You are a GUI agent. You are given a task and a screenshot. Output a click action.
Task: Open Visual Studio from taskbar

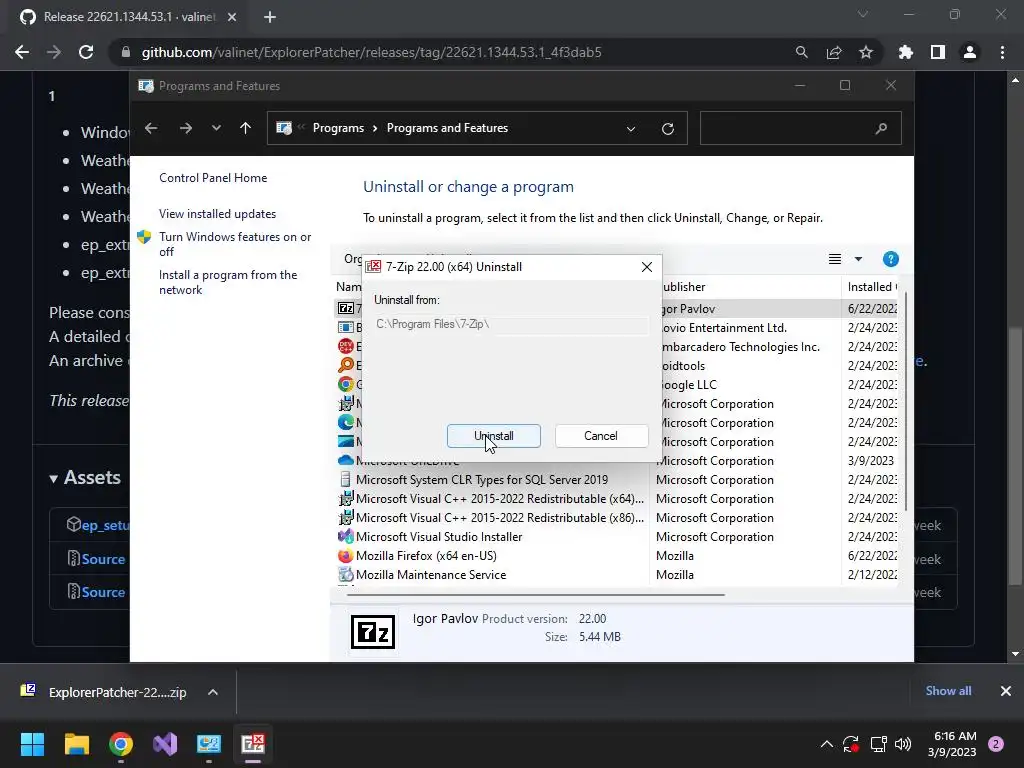point(165,744)
